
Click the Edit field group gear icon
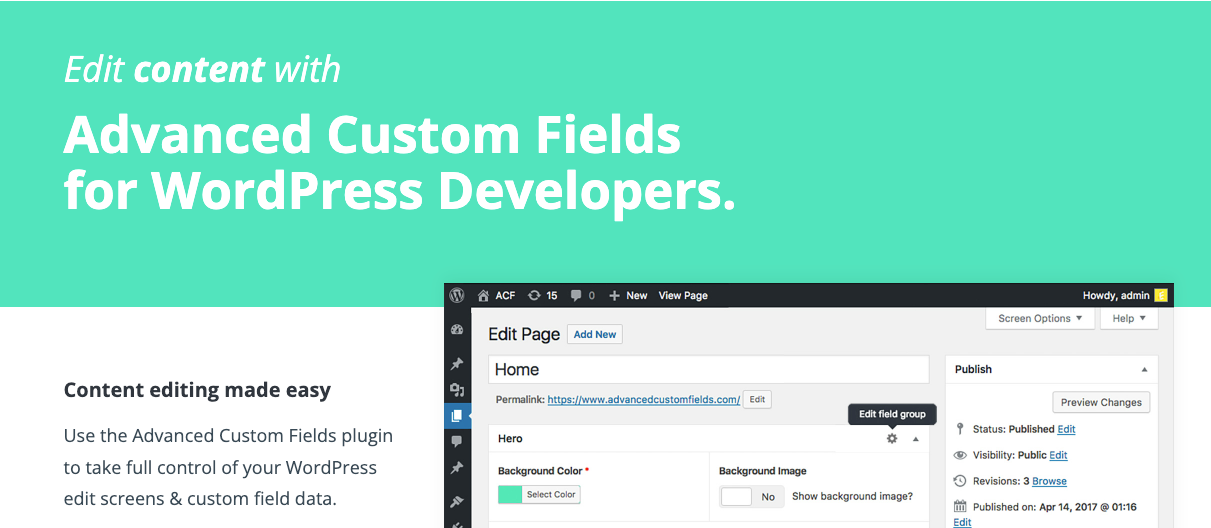pyautogui.click(x=892, y=438)
